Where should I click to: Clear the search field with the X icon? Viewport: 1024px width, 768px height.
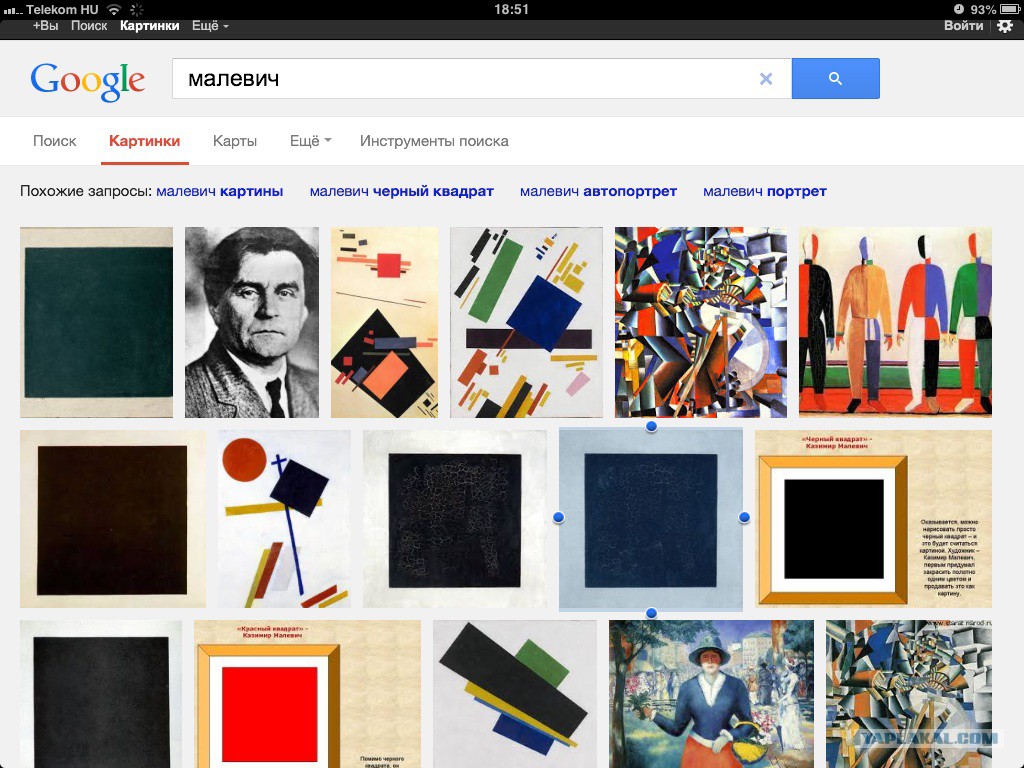[x=766, y=79]
